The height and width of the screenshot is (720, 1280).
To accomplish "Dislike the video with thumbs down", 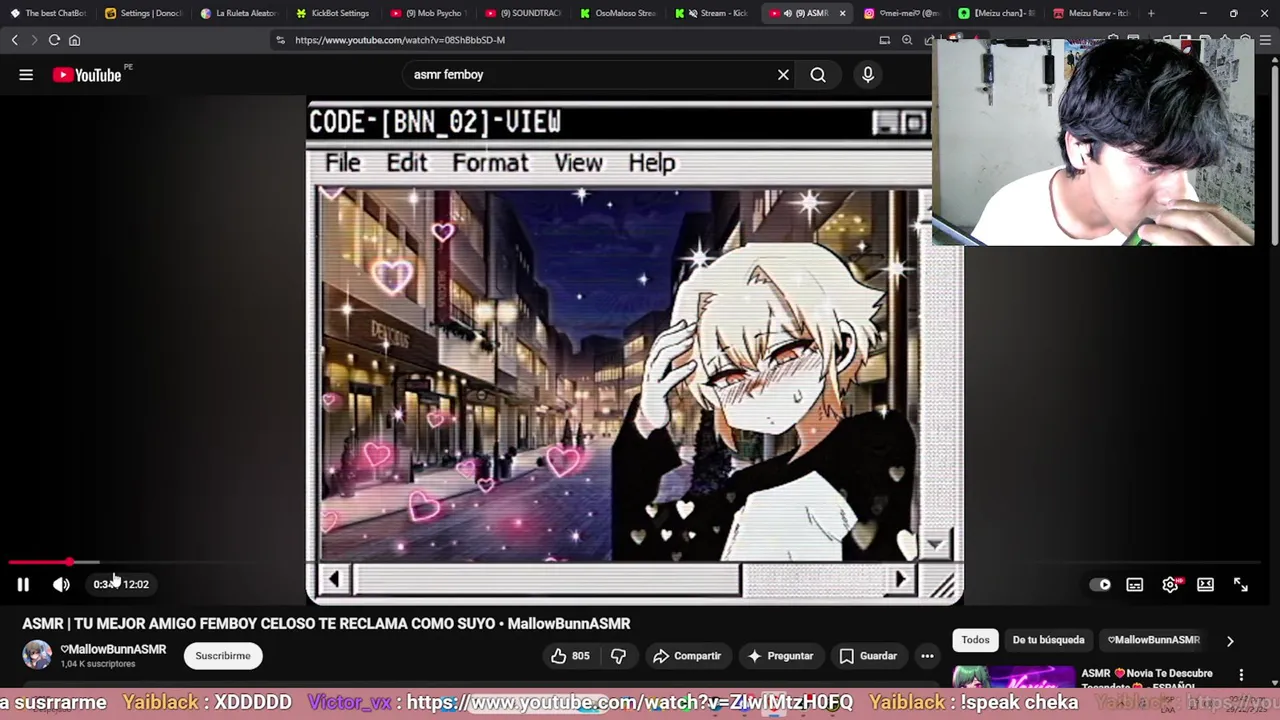I will (618, 656).
